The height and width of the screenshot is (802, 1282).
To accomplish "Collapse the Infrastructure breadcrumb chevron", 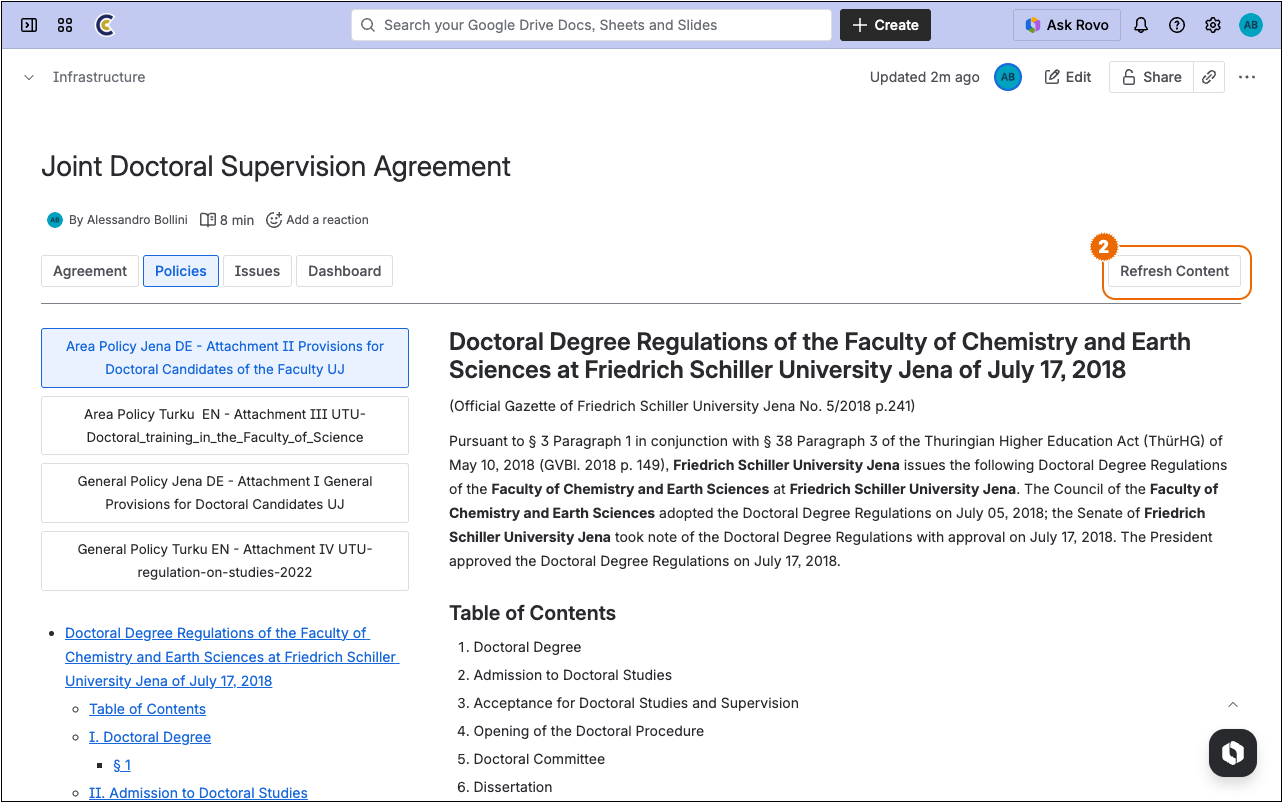I will tap(29, 77).
